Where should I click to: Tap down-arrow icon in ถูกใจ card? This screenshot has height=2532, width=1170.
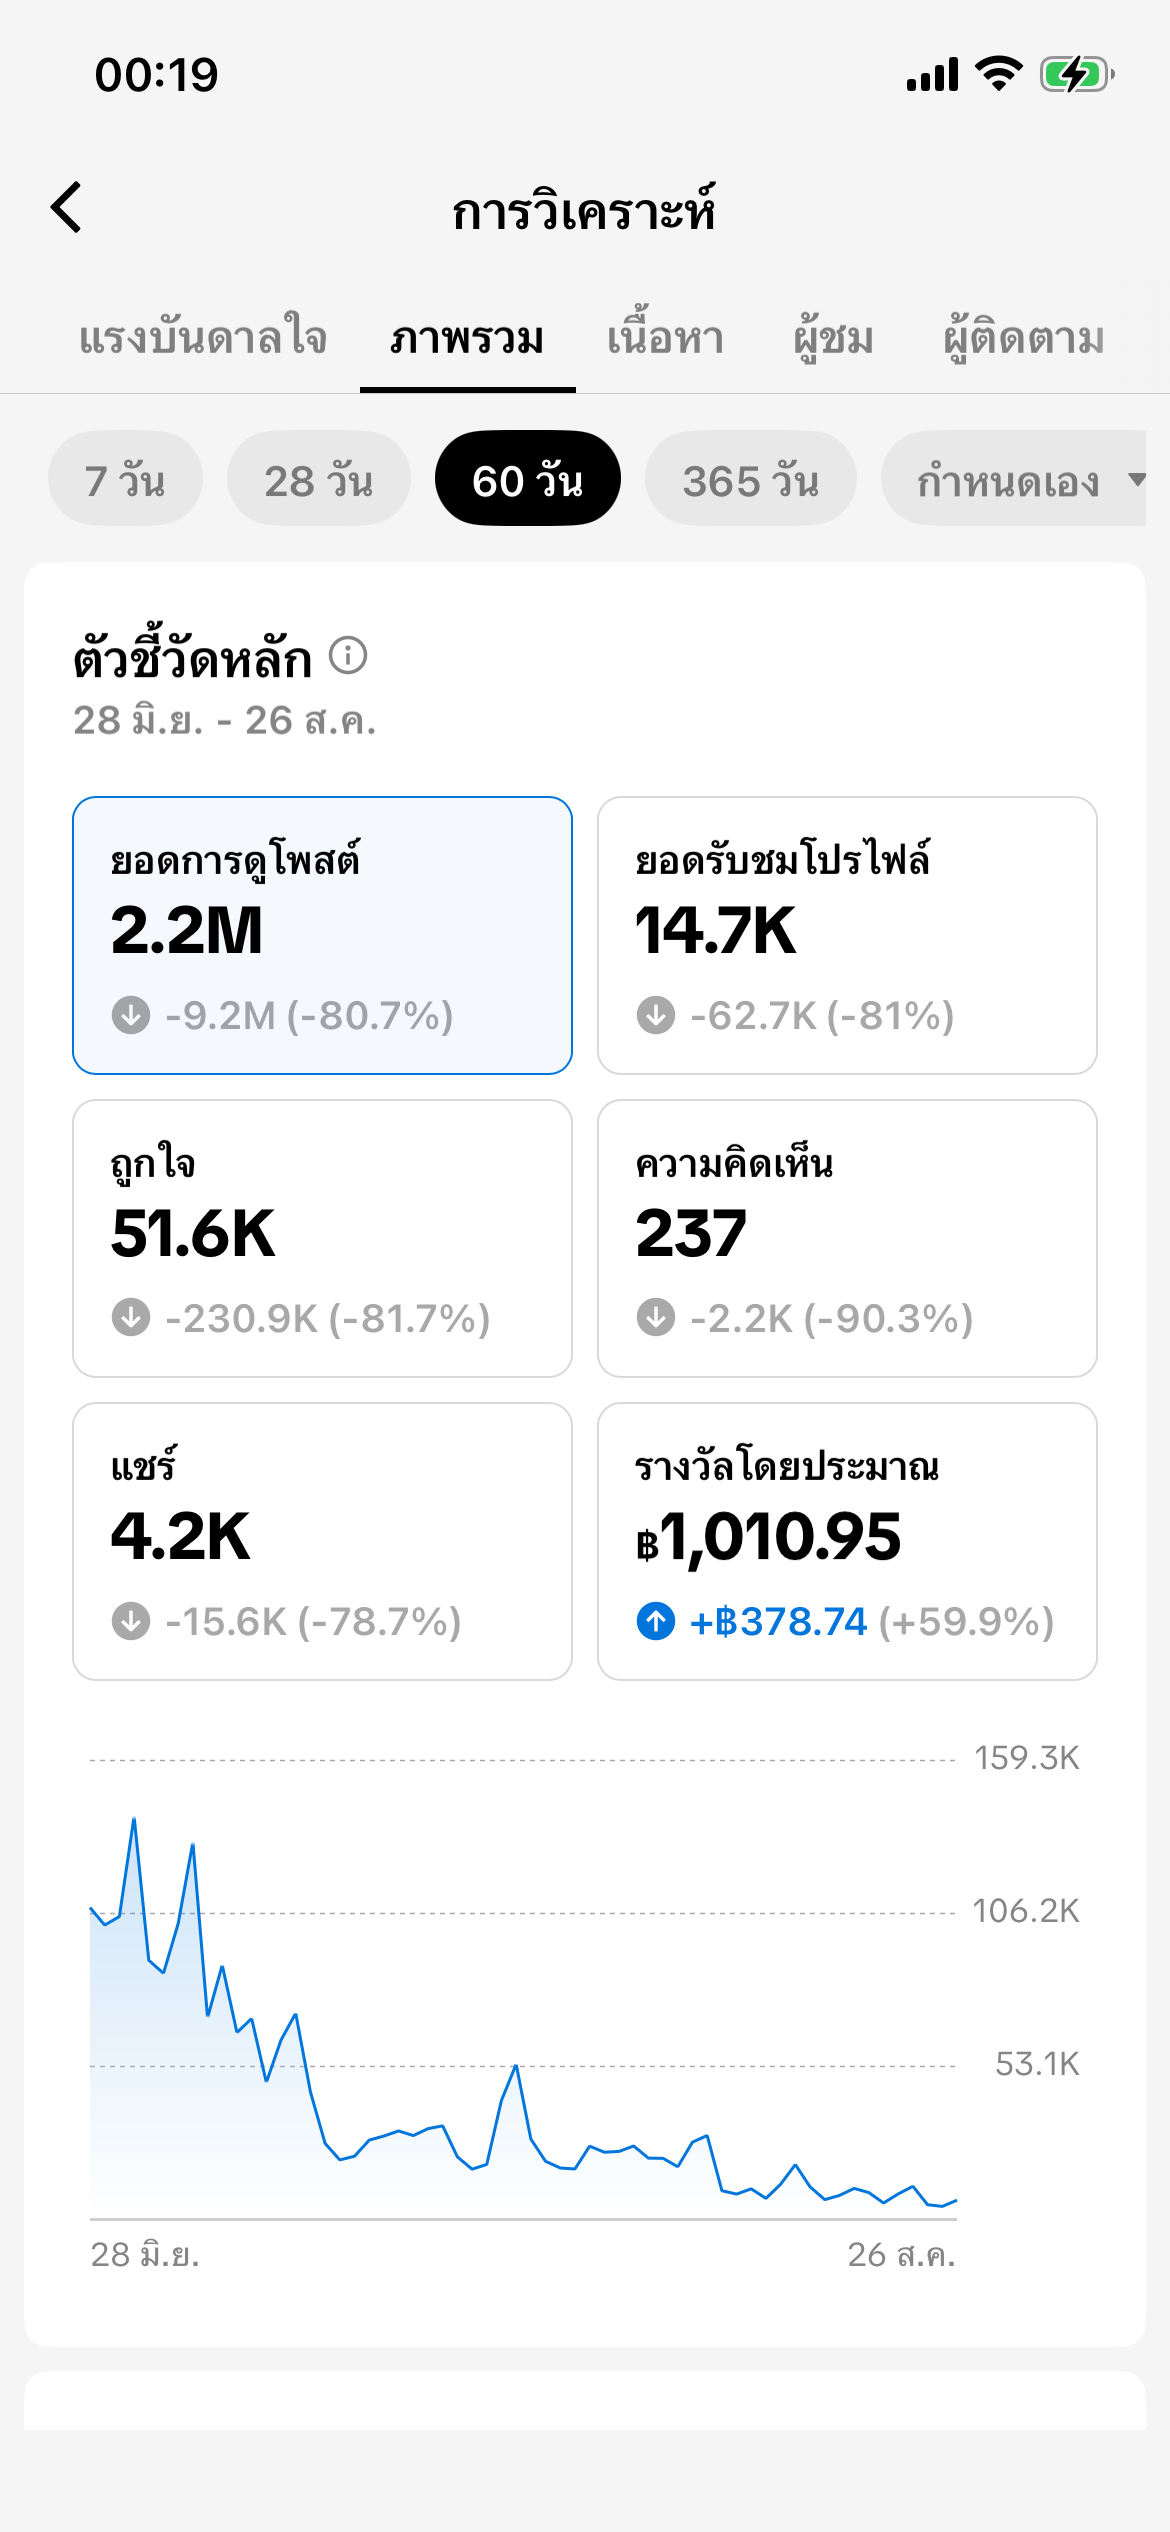coord(131,1318)
